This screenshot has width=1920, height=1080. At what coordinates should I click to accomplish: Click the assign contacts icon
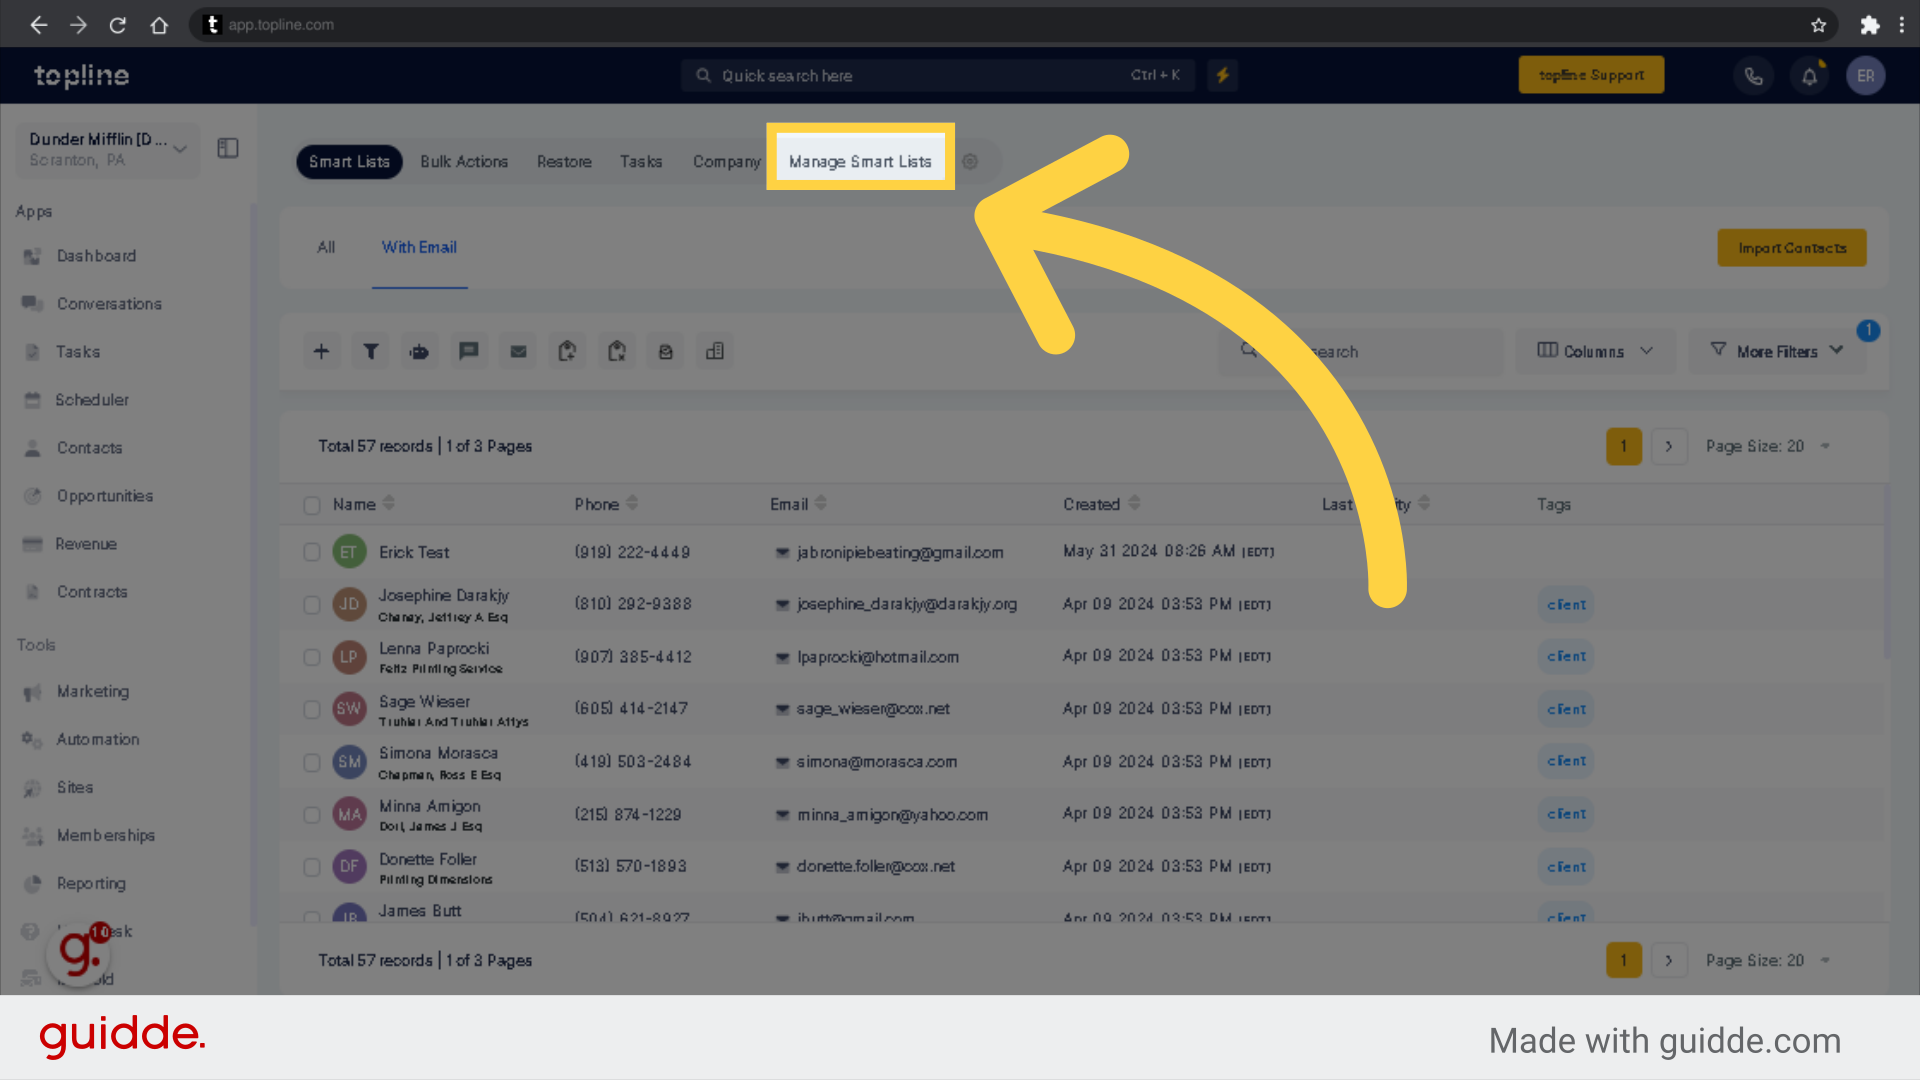[419, 351]
